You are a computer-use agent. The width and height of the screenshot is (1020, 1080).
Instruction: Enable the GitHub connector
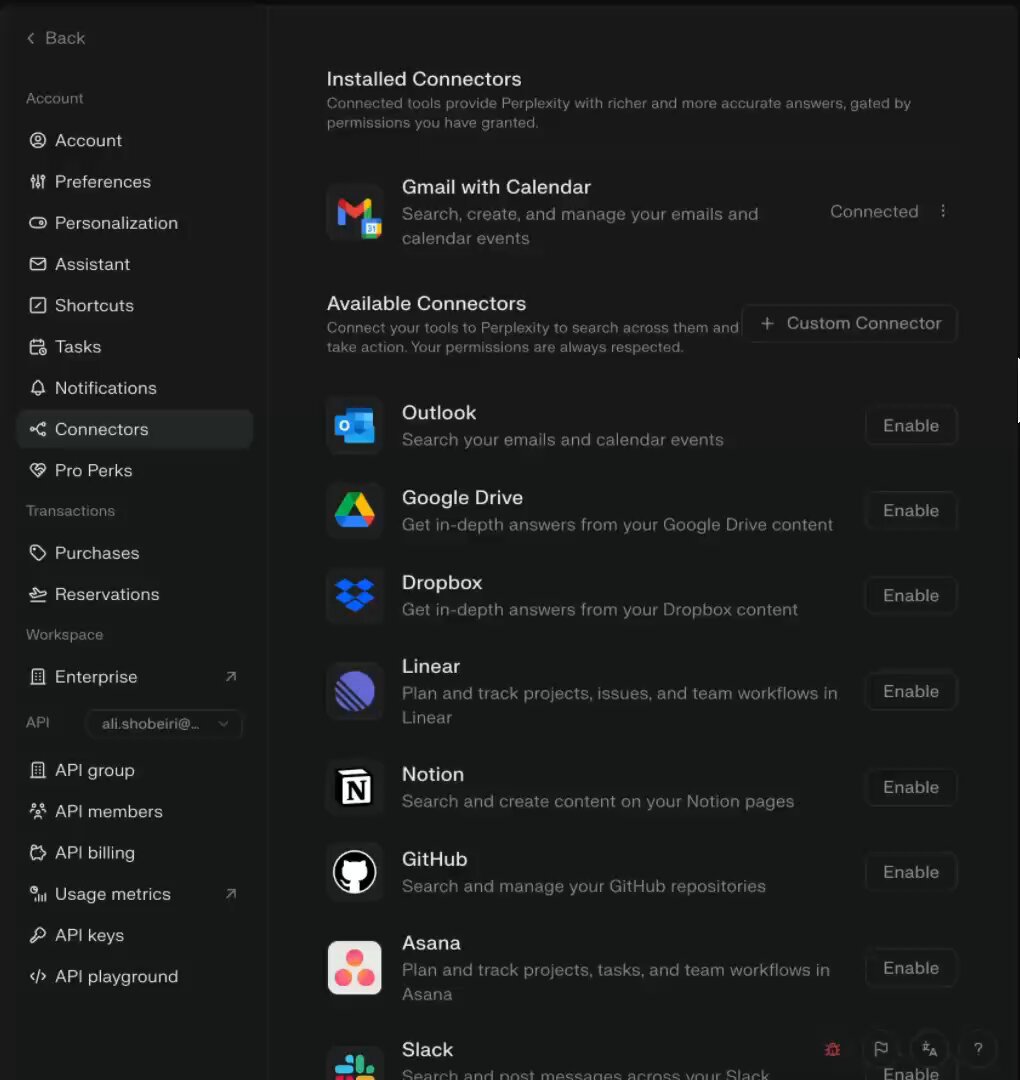coord(910,872)
